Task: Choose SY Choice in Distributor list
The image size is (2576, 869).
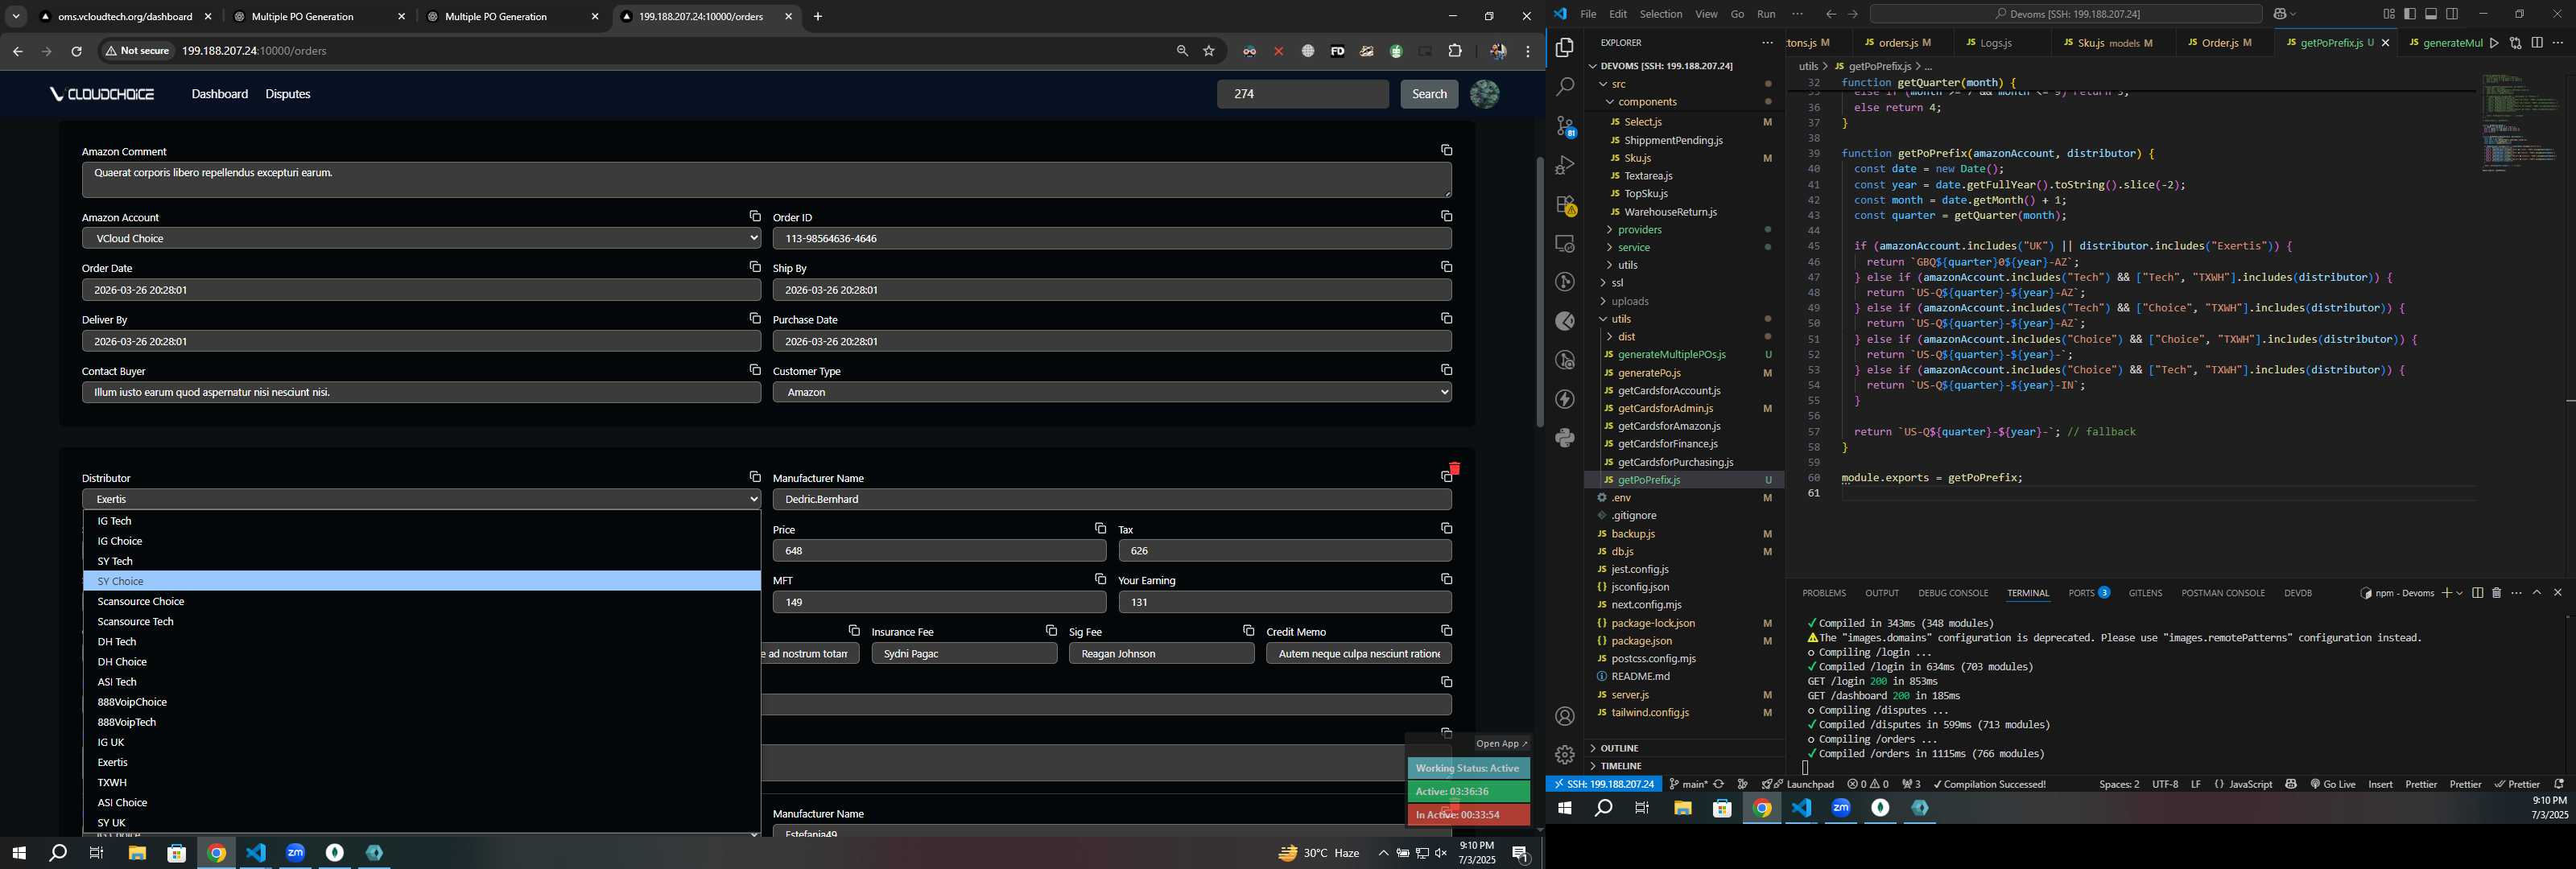Action: click(421, 581)
